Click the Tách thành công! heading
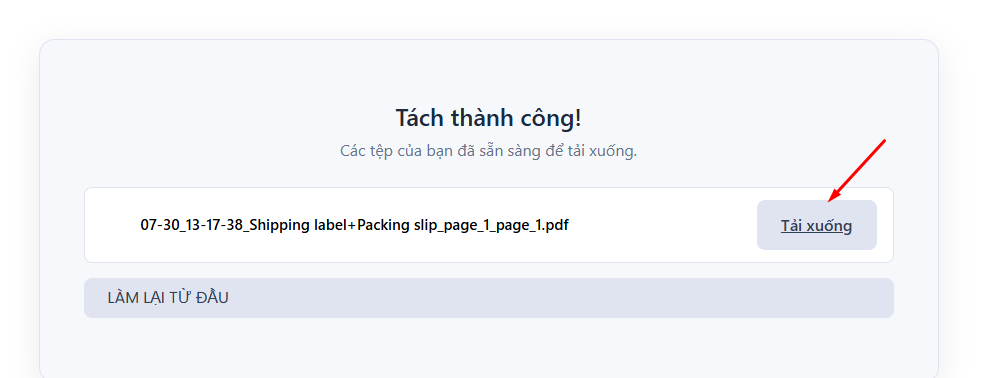 click(x=488, y=118)
